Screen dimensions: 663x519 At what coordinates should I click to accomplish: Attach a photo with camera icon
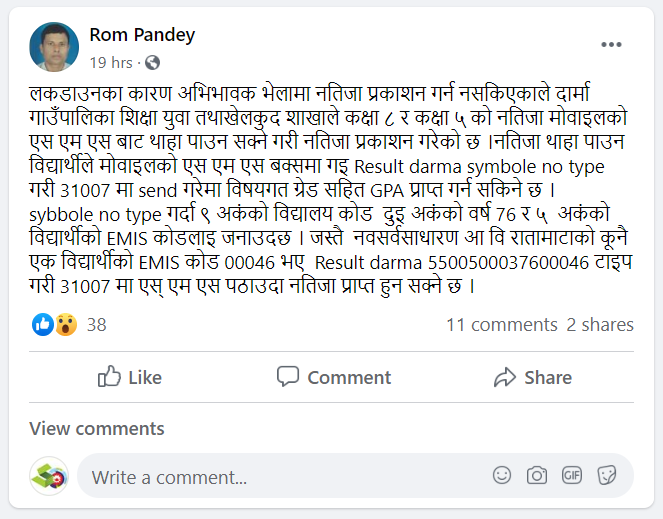(x=537, y=476)
